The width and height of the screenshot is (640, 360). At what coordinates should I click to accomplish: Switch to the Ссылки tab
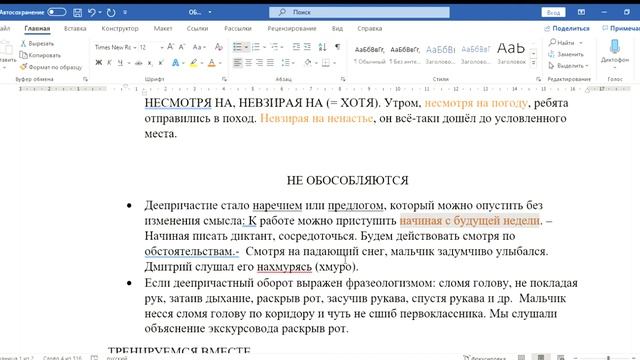[x=198, y=28]
